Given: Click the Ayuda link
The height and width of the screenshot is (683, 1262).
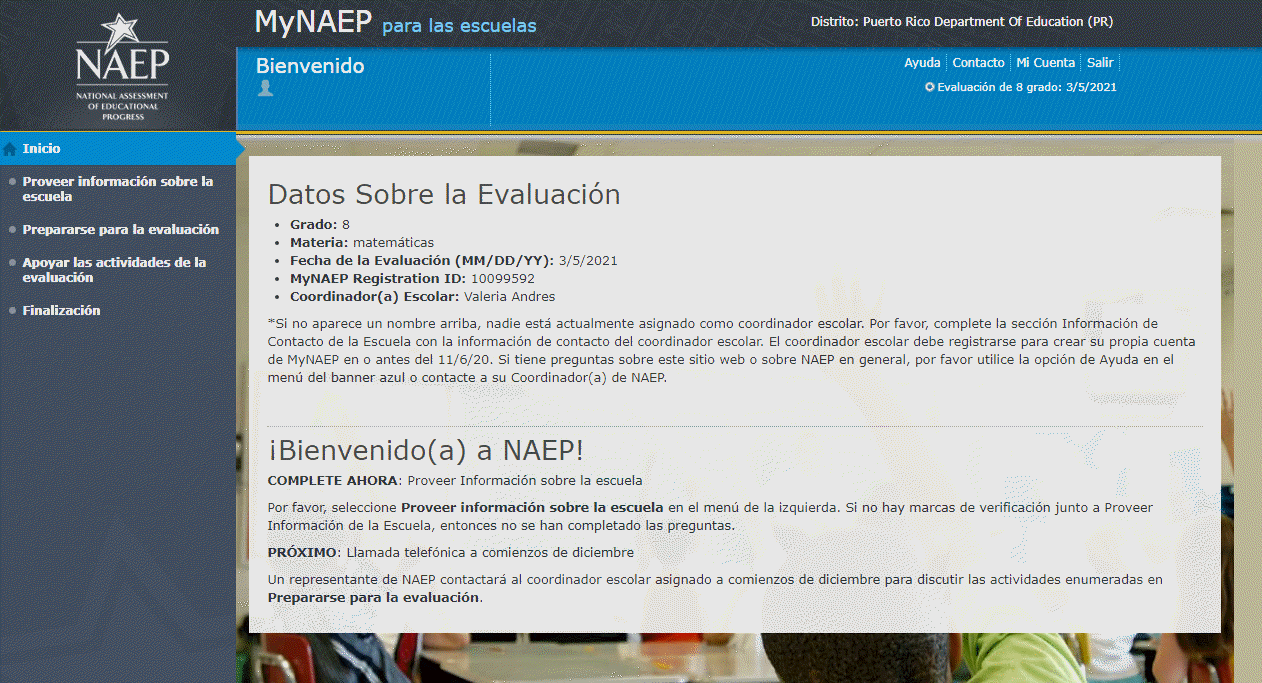Looking at the screenshot, I should [x=922, y=62].
